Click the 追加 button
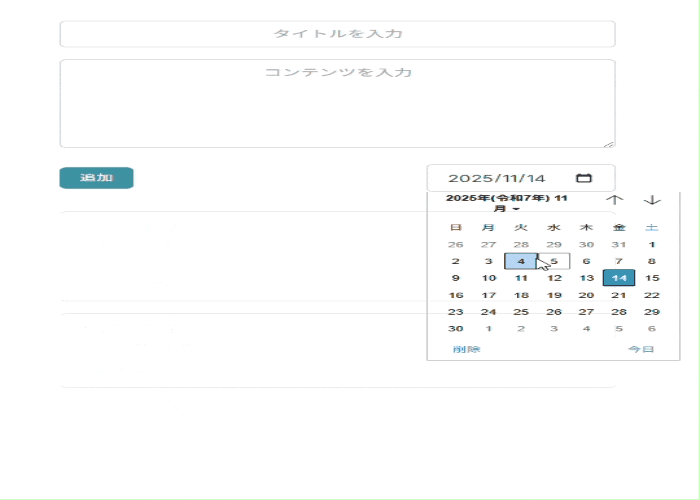 click(96, 178)
